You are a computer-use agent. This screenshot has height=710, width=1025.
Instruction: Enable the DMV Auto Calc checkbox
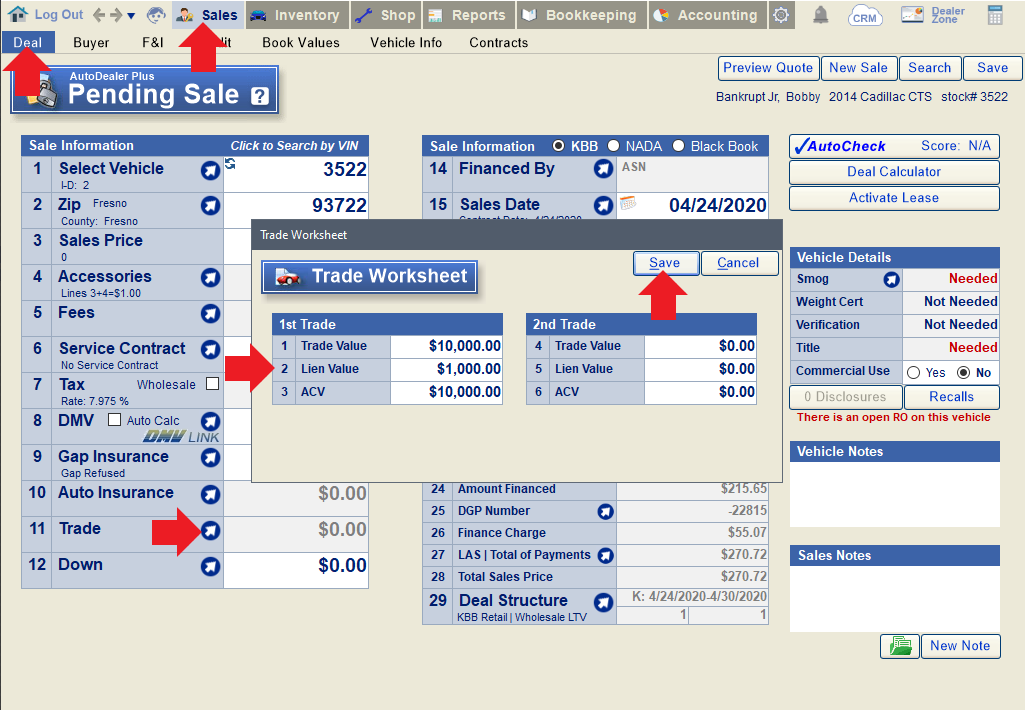click(114, 420)
